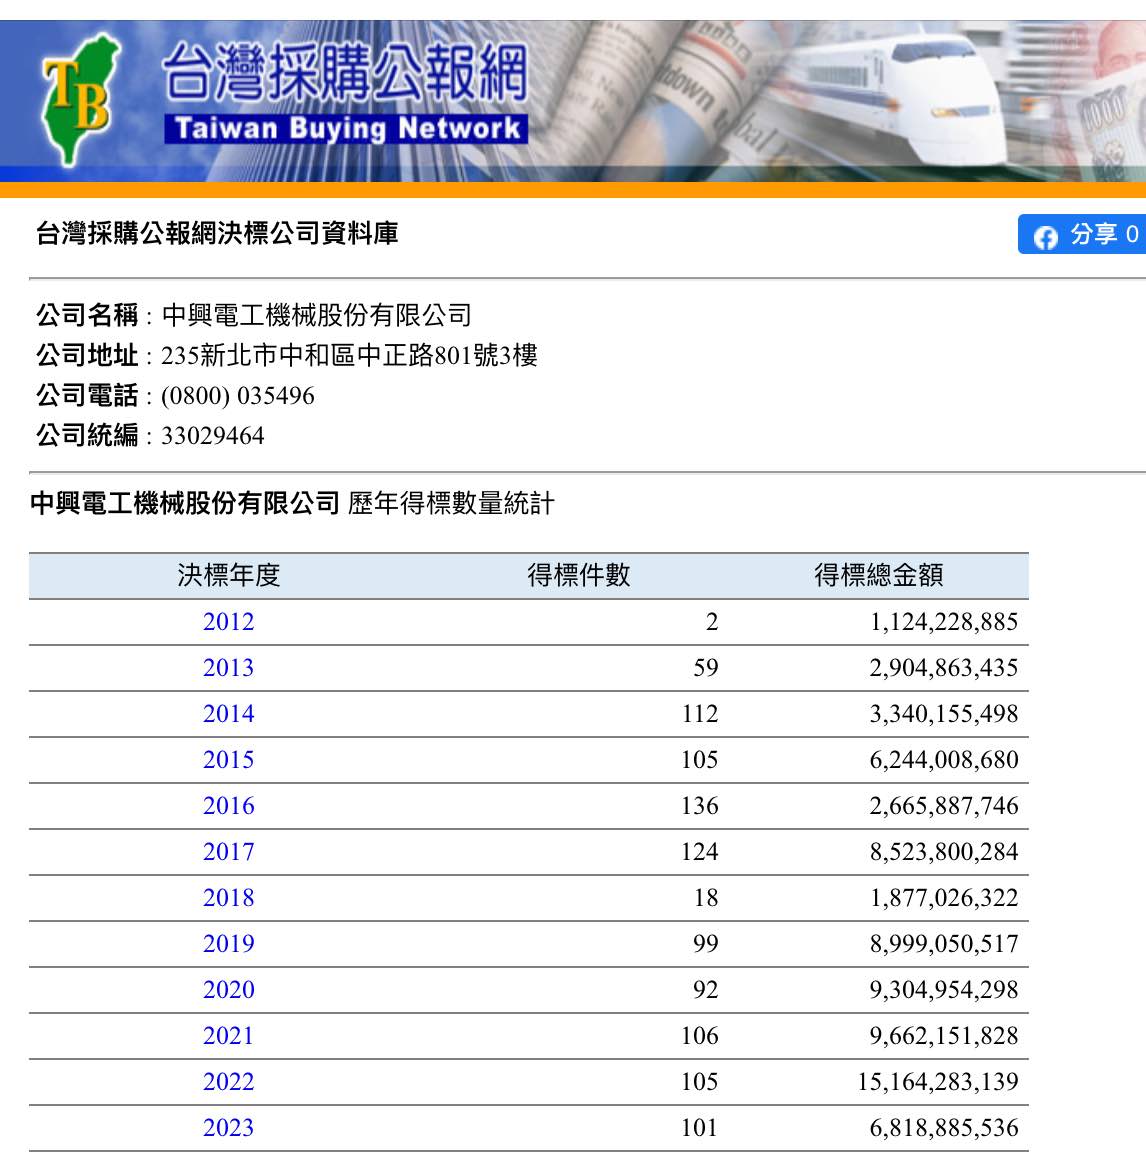This screenshot has width=1146, height=1166.
Task: Open the 2013 year link
Action: [228, 668]
